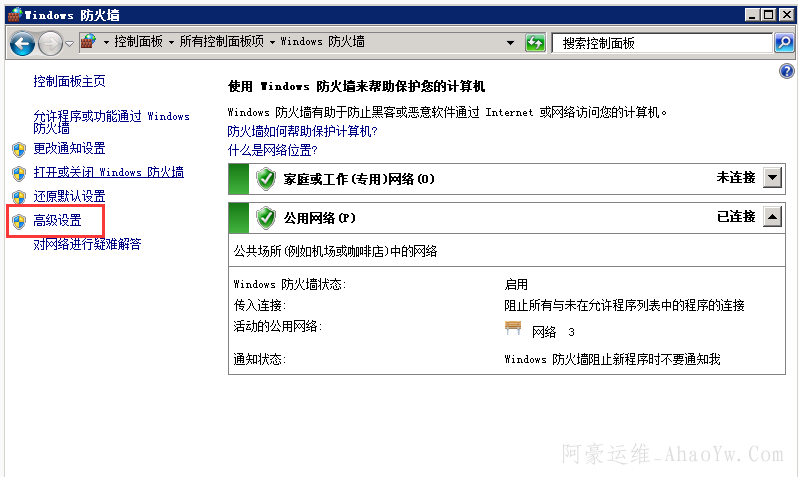
Task: Click Windows 防火墙阻止新程序时不要通知我 text
Action: pos(612,359)
